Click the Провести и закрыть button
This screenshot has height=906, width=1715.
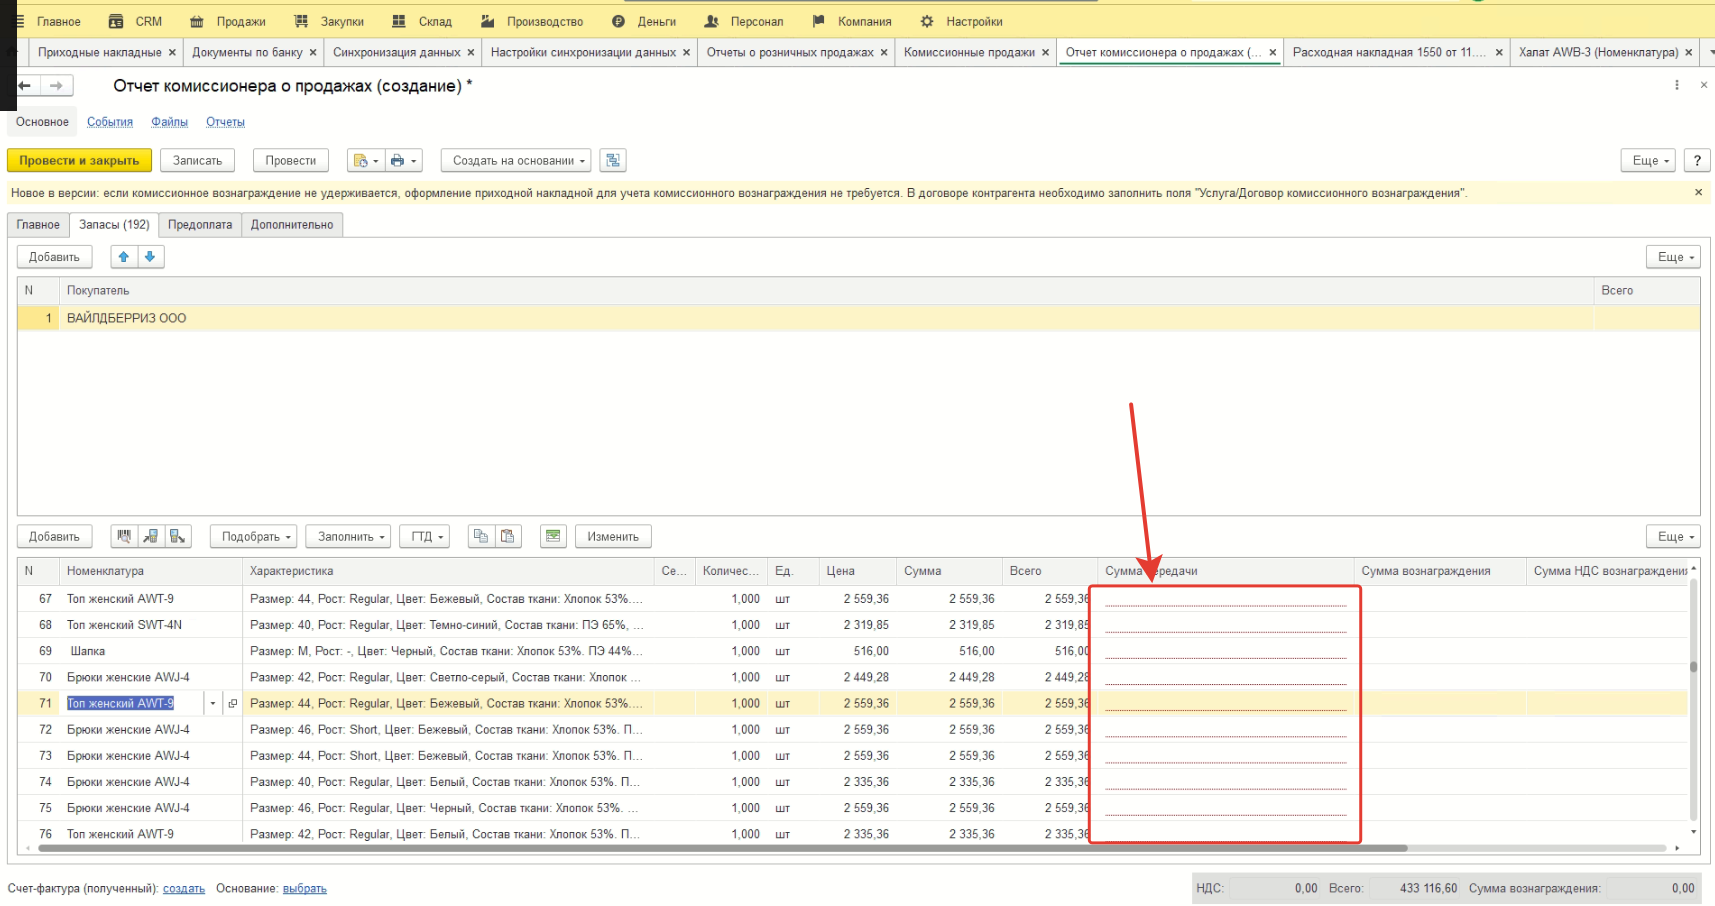click(x=79, y=161)
